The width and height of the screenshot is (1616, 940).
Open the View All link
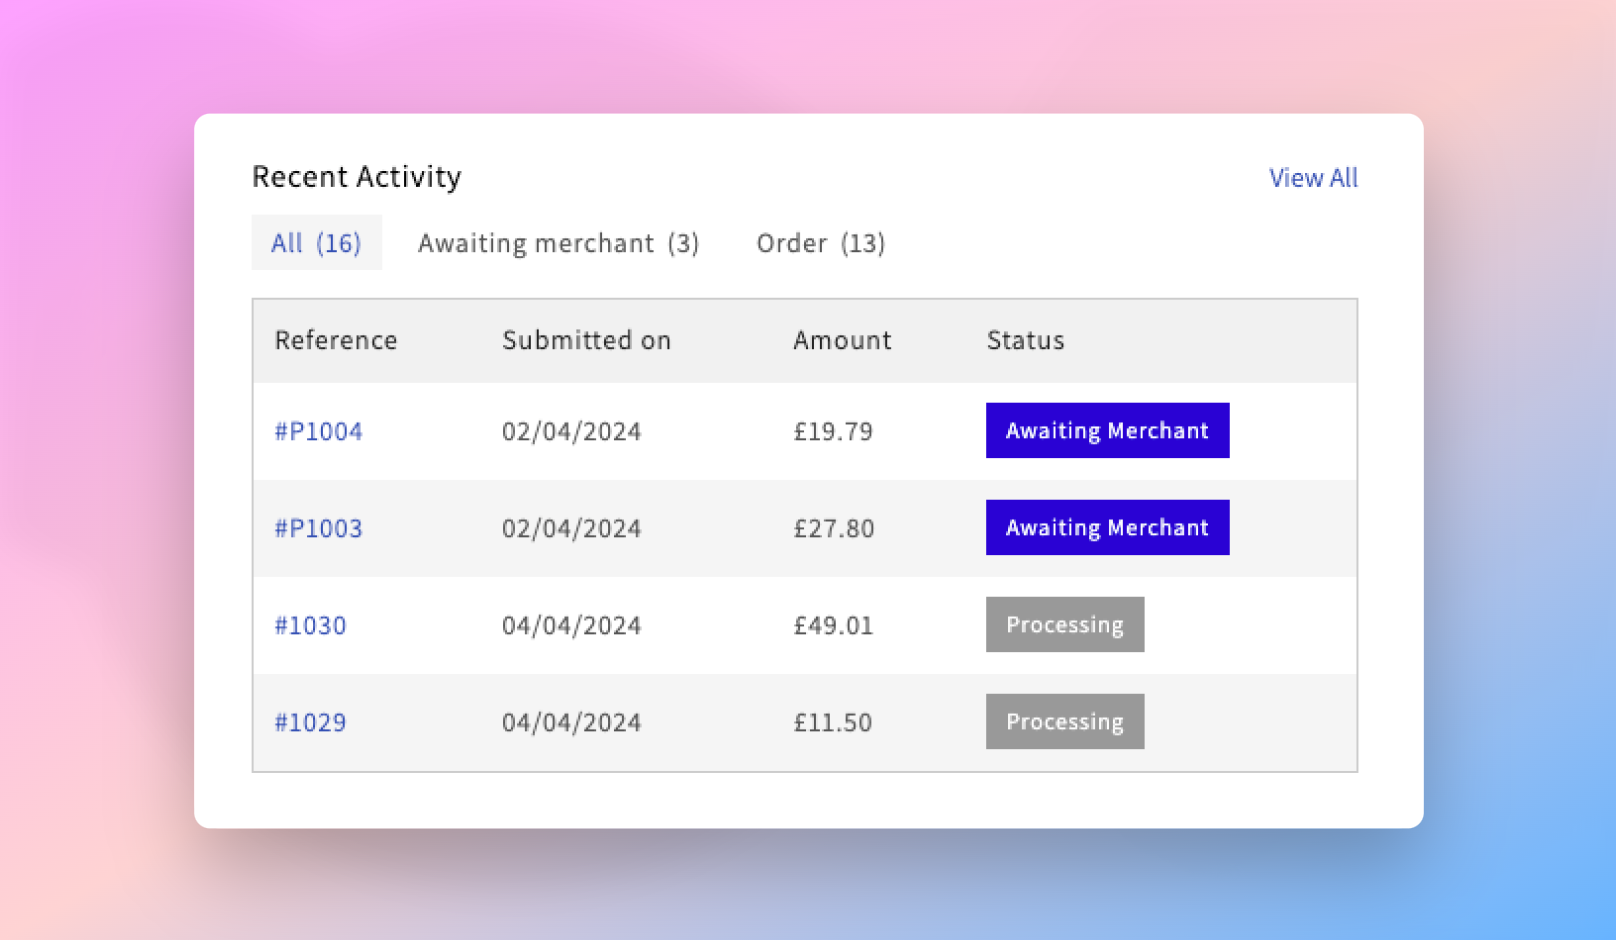[x=1312, y=178]
